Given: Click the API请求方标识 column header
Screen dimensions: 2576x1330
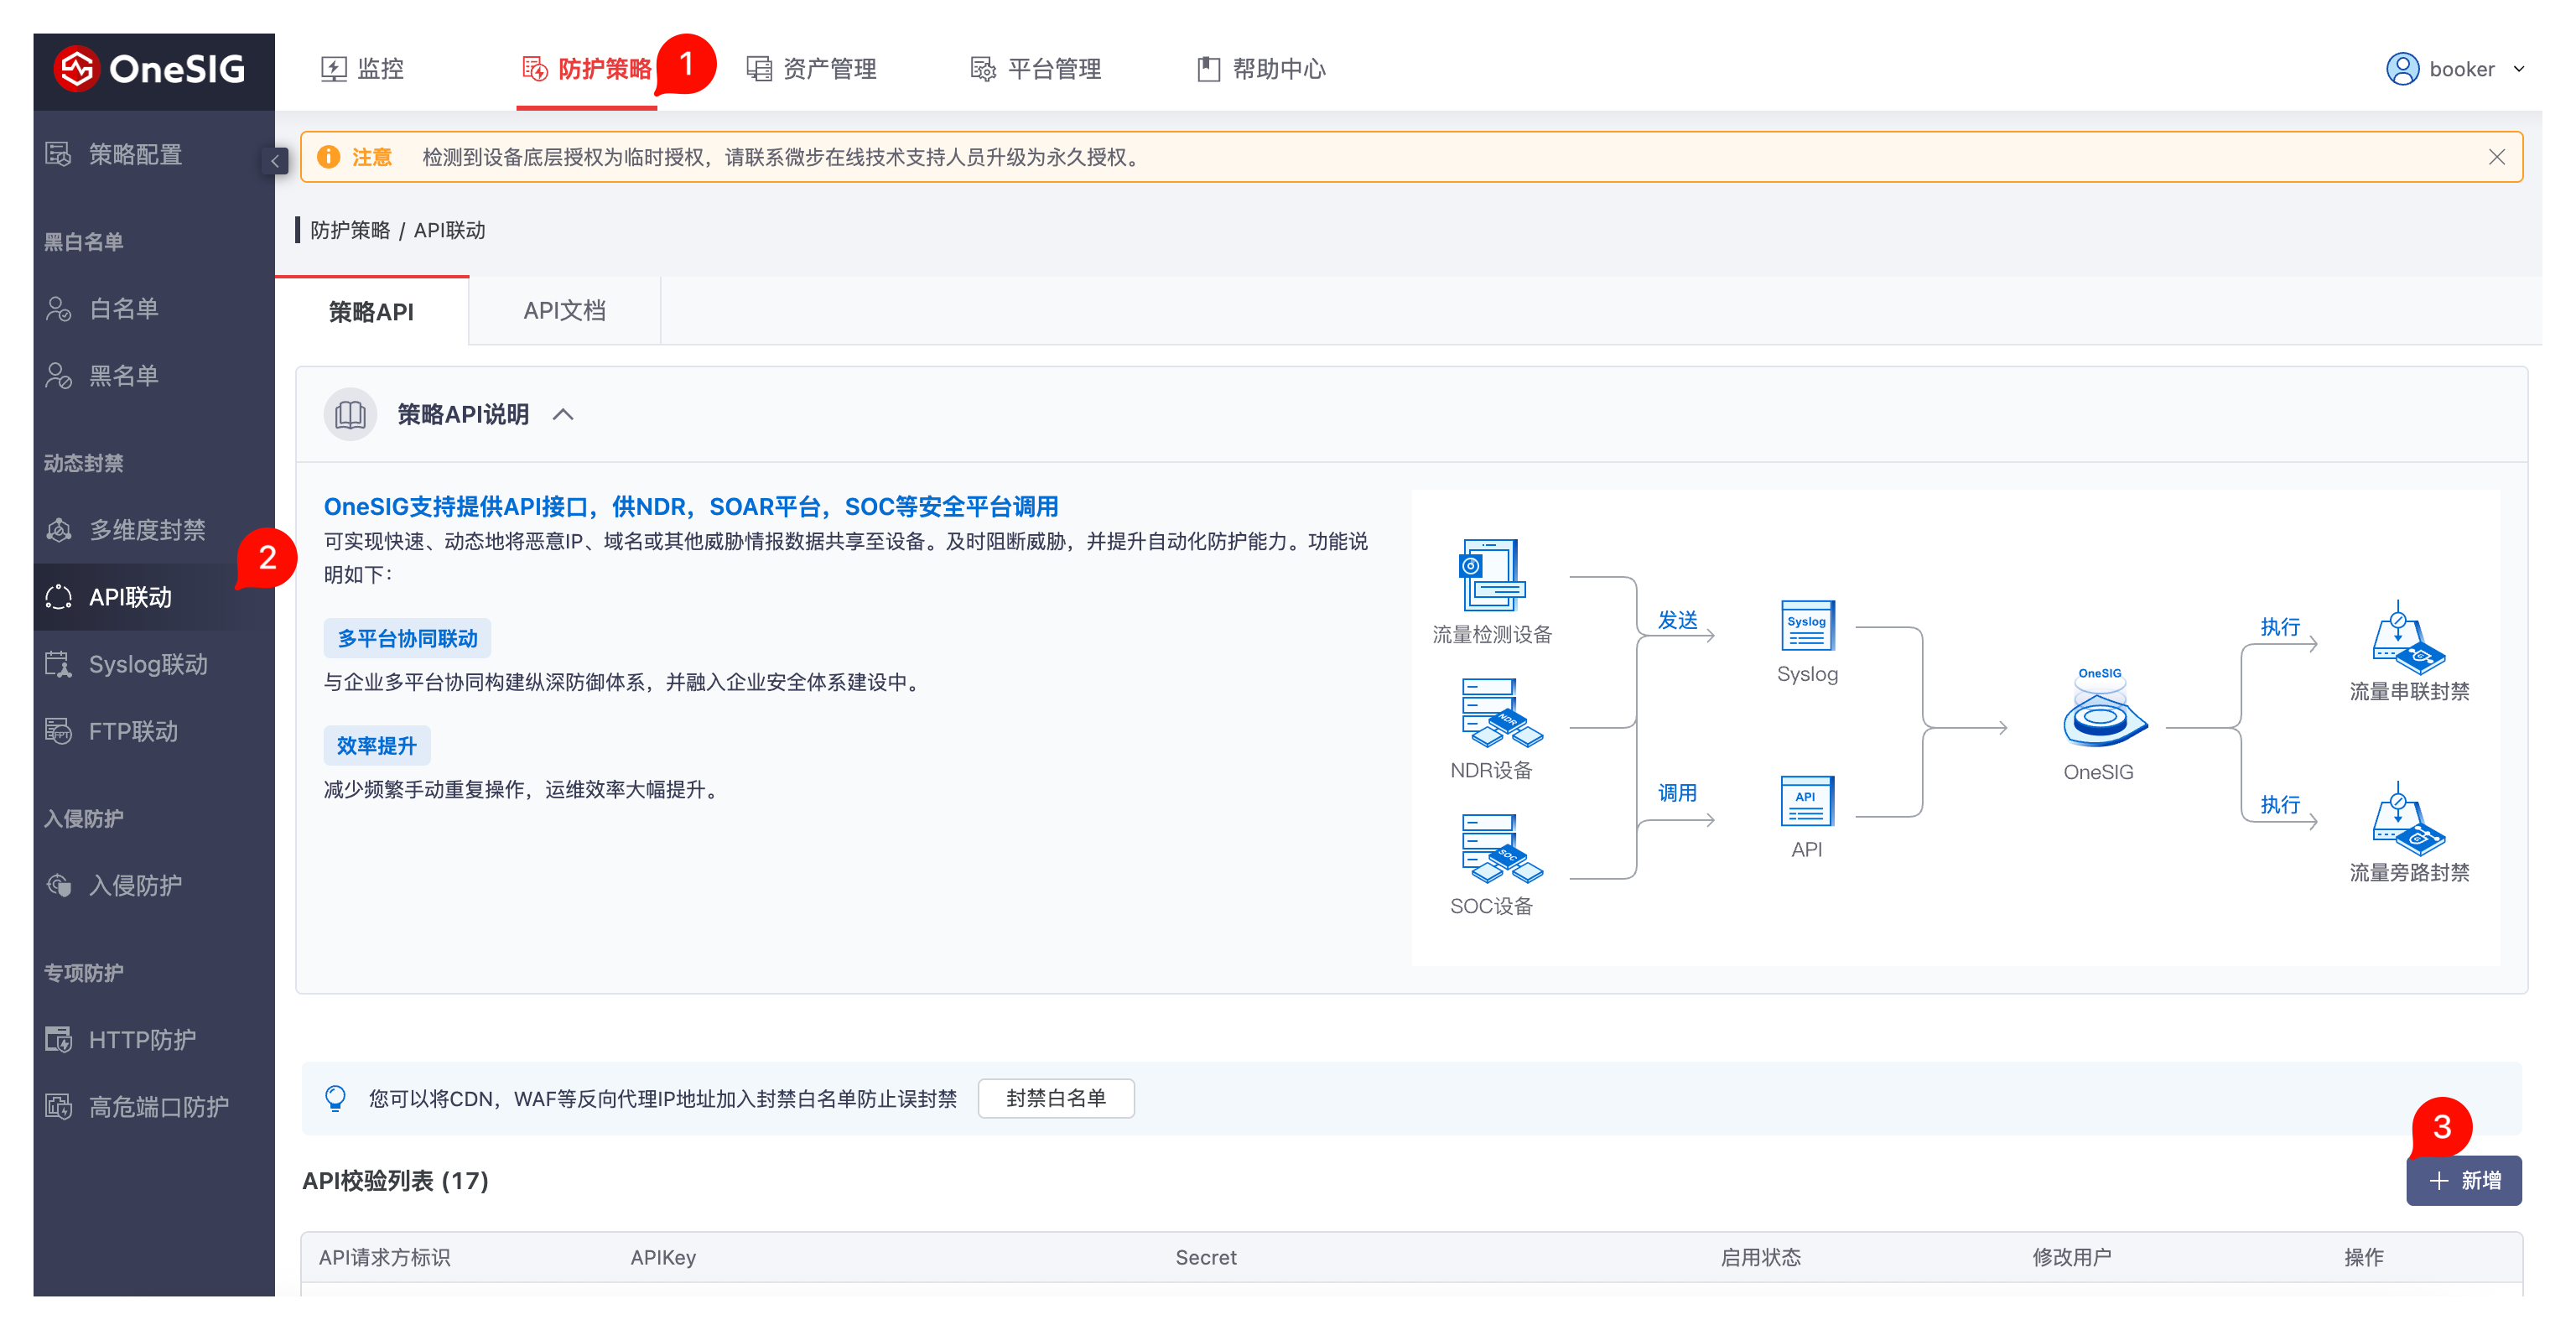Looking at the screenshot, I should click(384, 1256).
